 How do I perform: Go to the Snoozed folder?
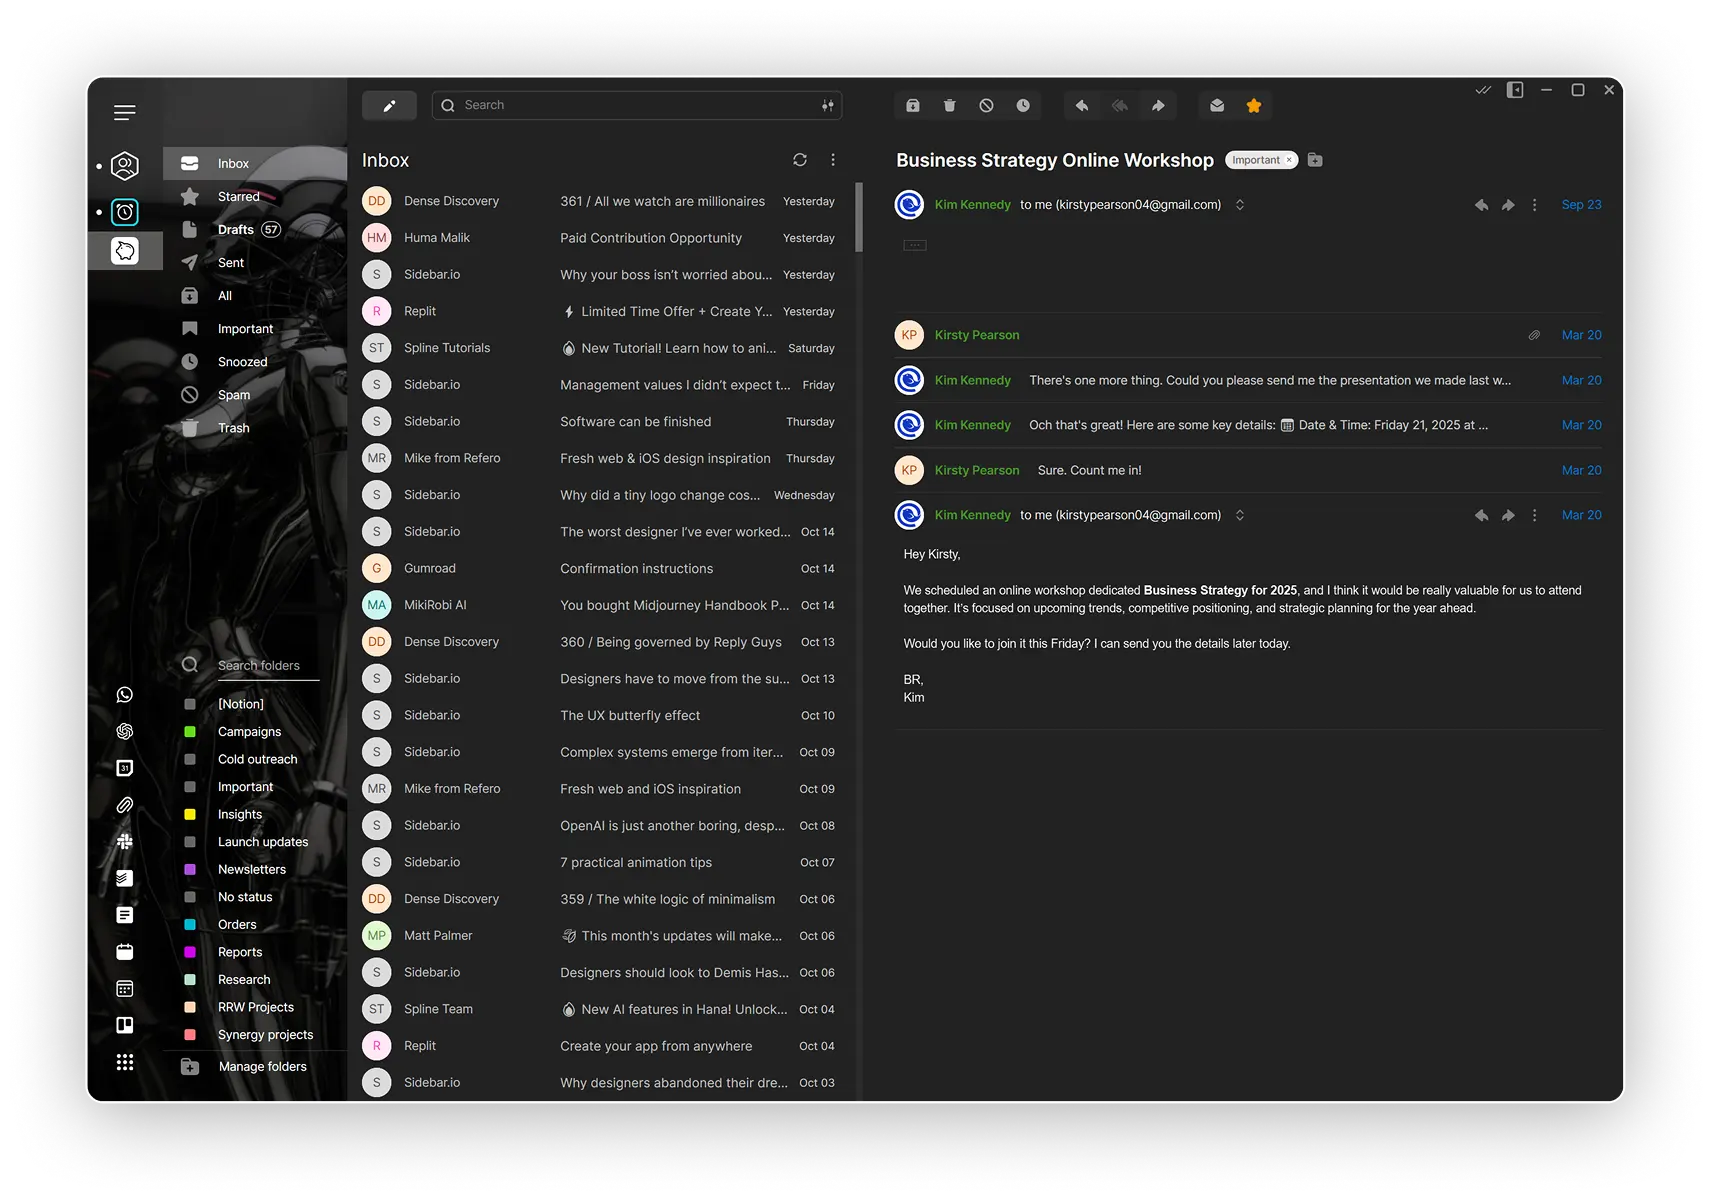255,362
